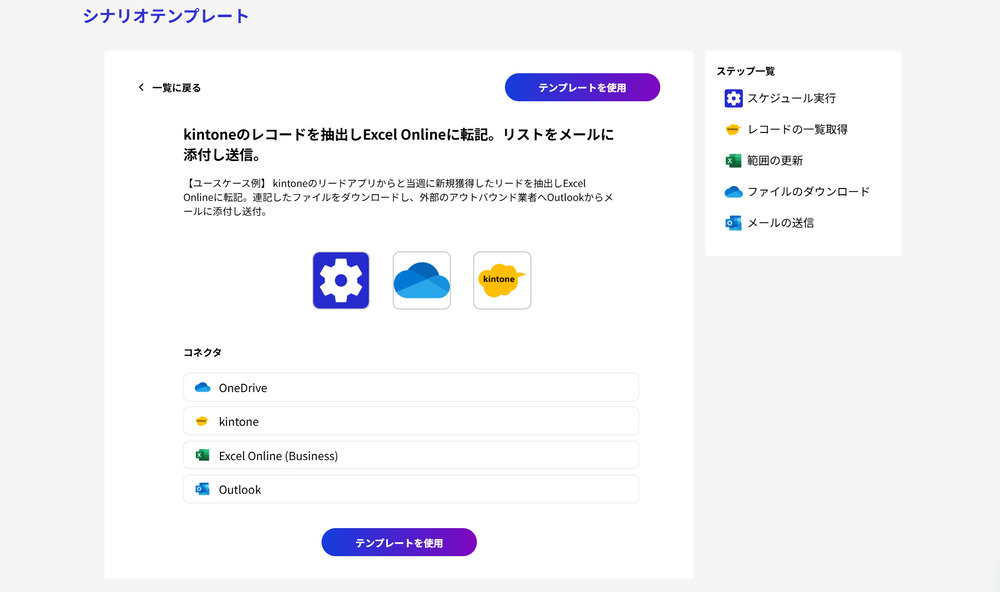Select the OneDrive connector row
This screenshot has height=592, width=1000.
tap(410, 387)
